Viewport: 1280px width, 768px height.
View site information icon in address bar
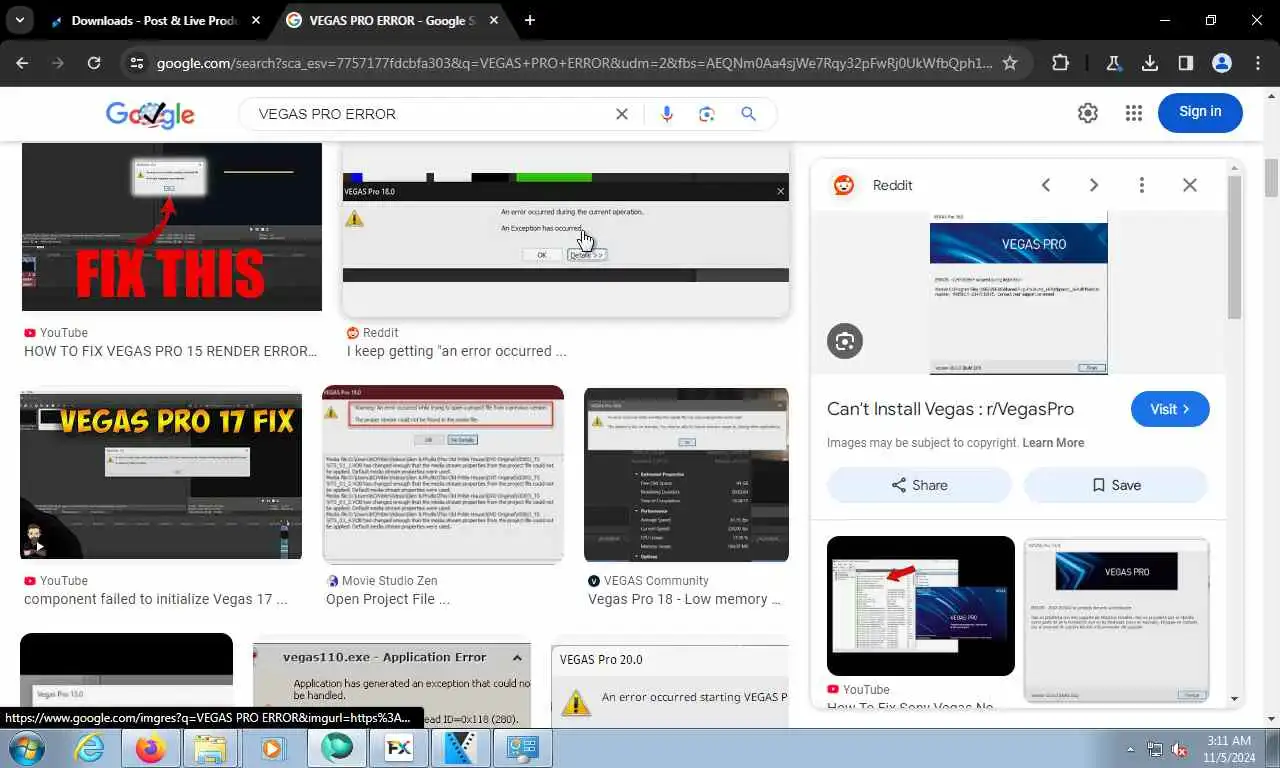click(x=138, y=63)
